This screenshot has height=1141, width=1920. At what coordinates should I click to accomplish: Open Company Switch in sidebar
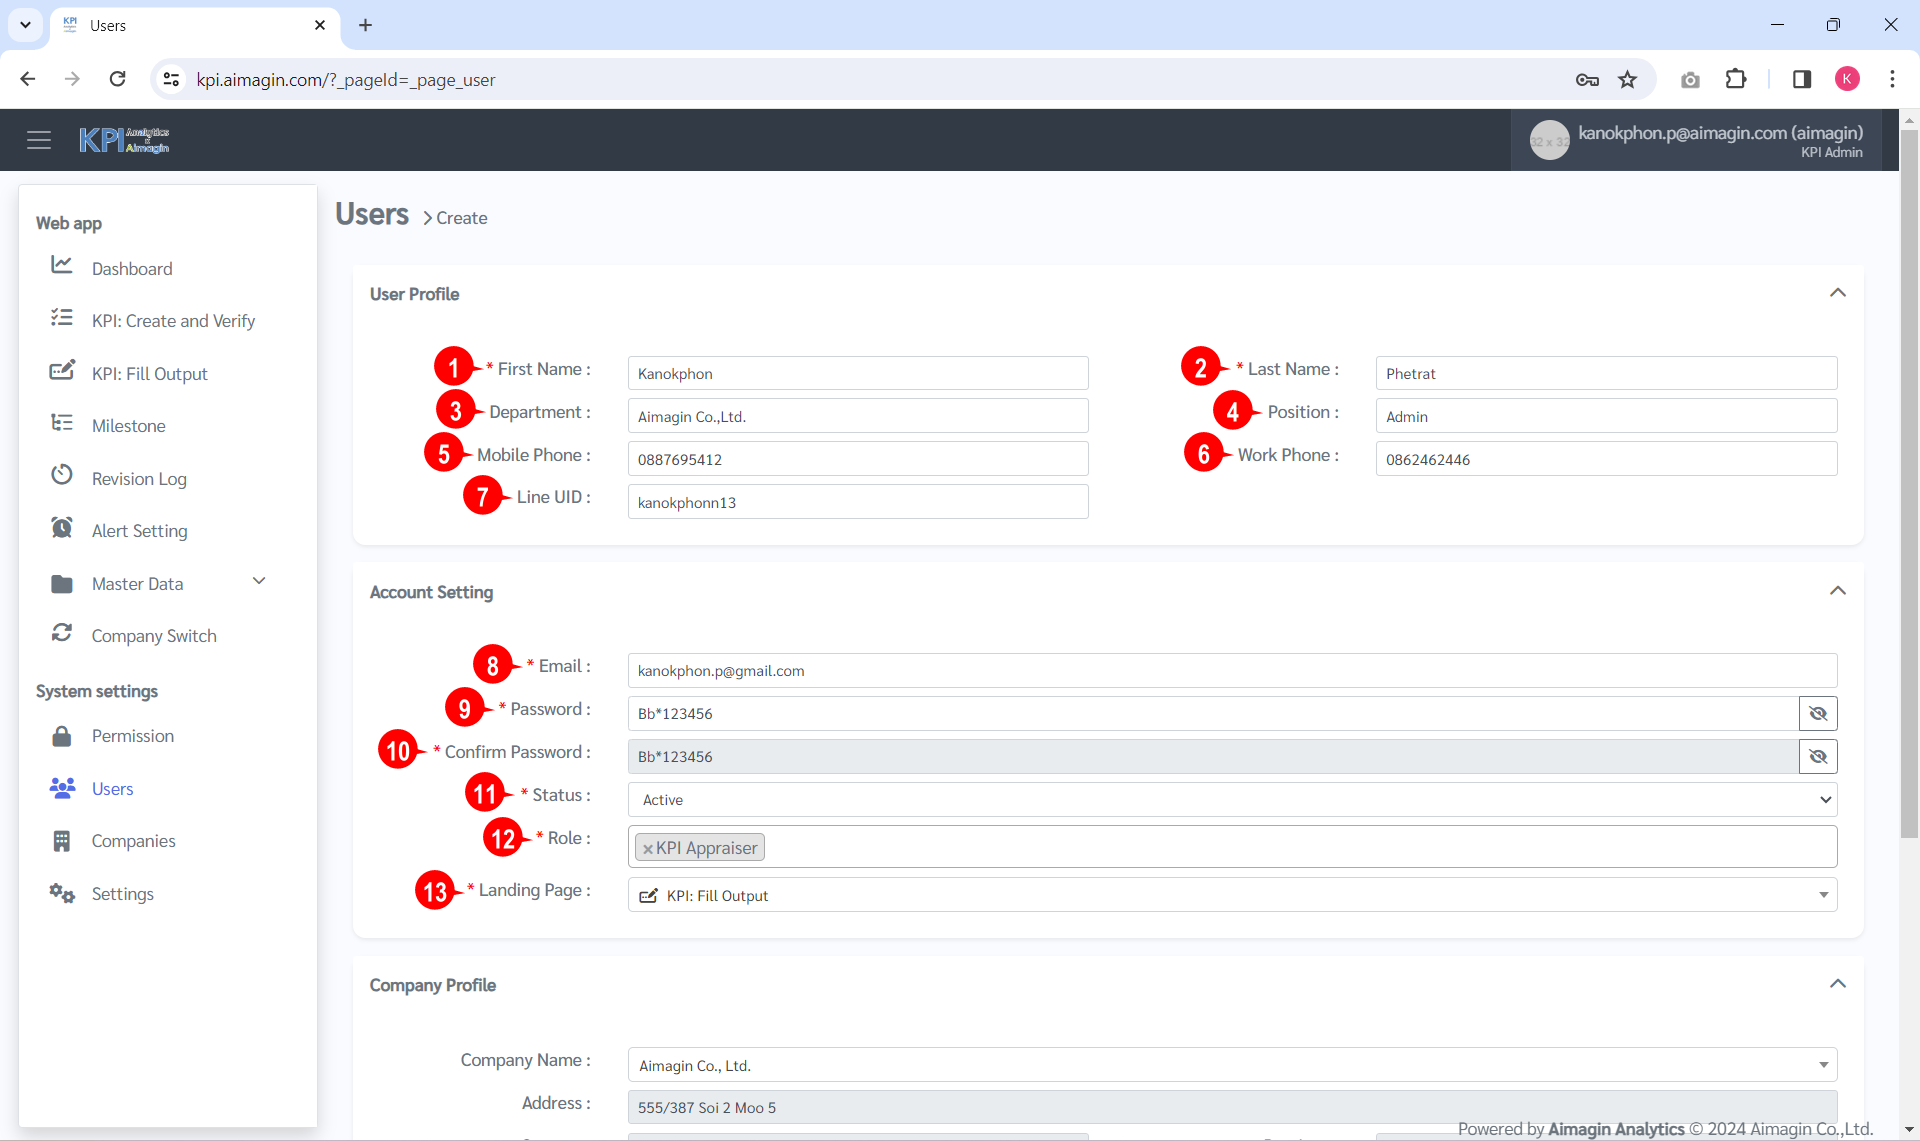[154, 636]
